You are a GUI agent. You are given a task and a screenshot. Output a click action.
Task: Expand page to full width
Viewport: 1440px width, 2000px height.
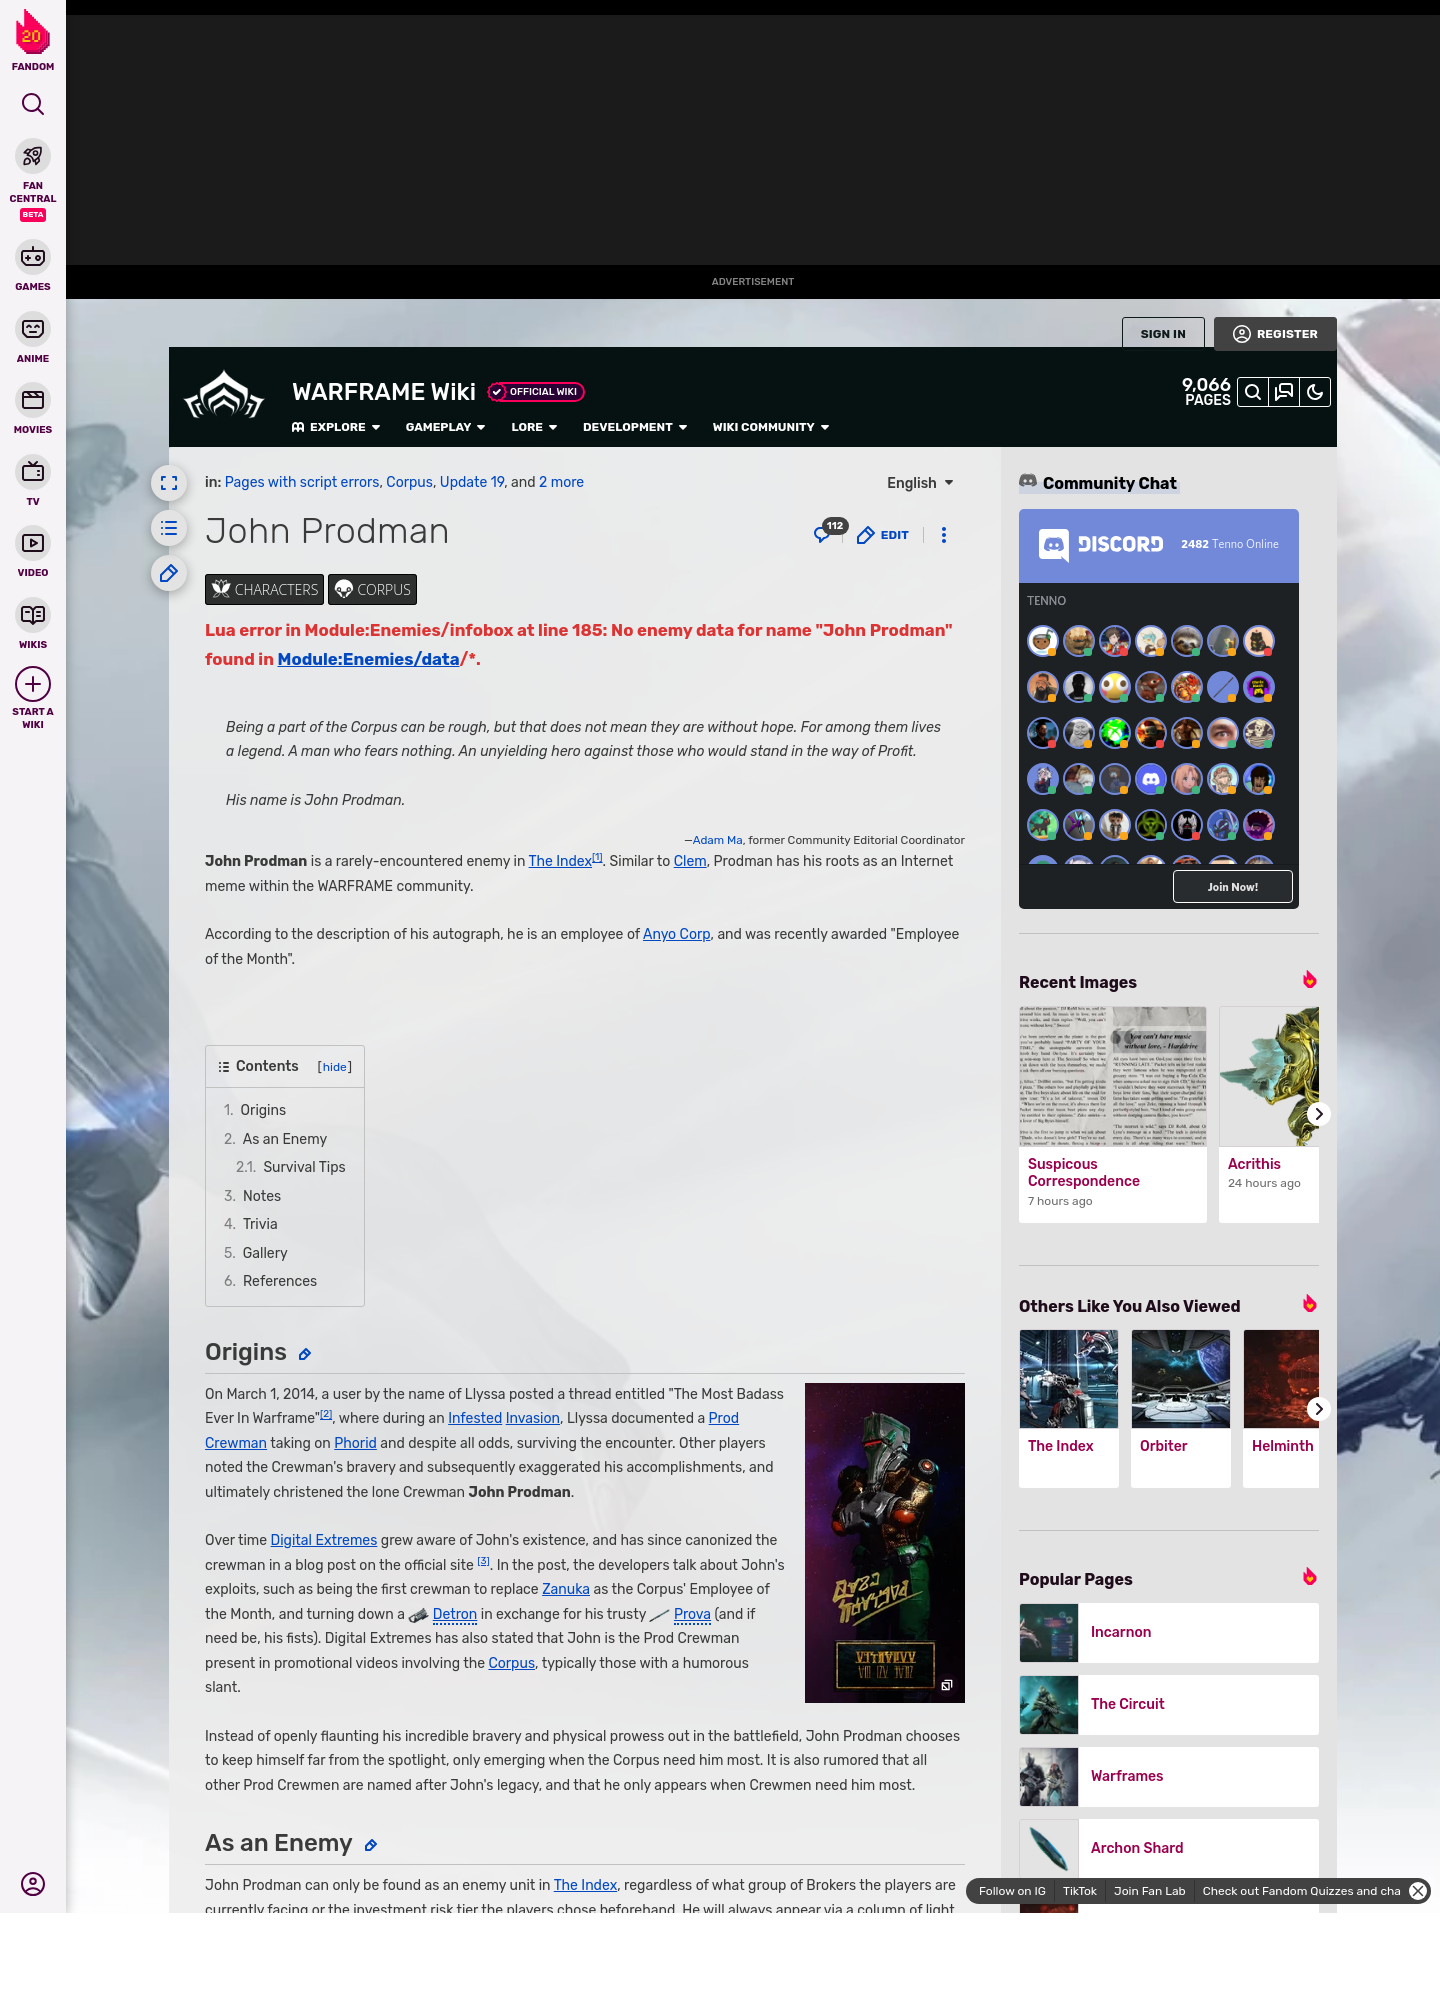(169, 483)
